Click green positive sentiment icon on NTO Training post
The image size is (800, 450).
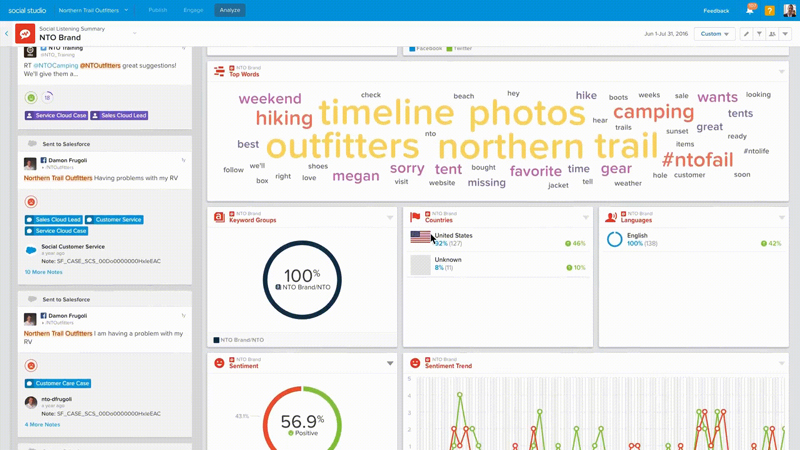coord(31,98)
